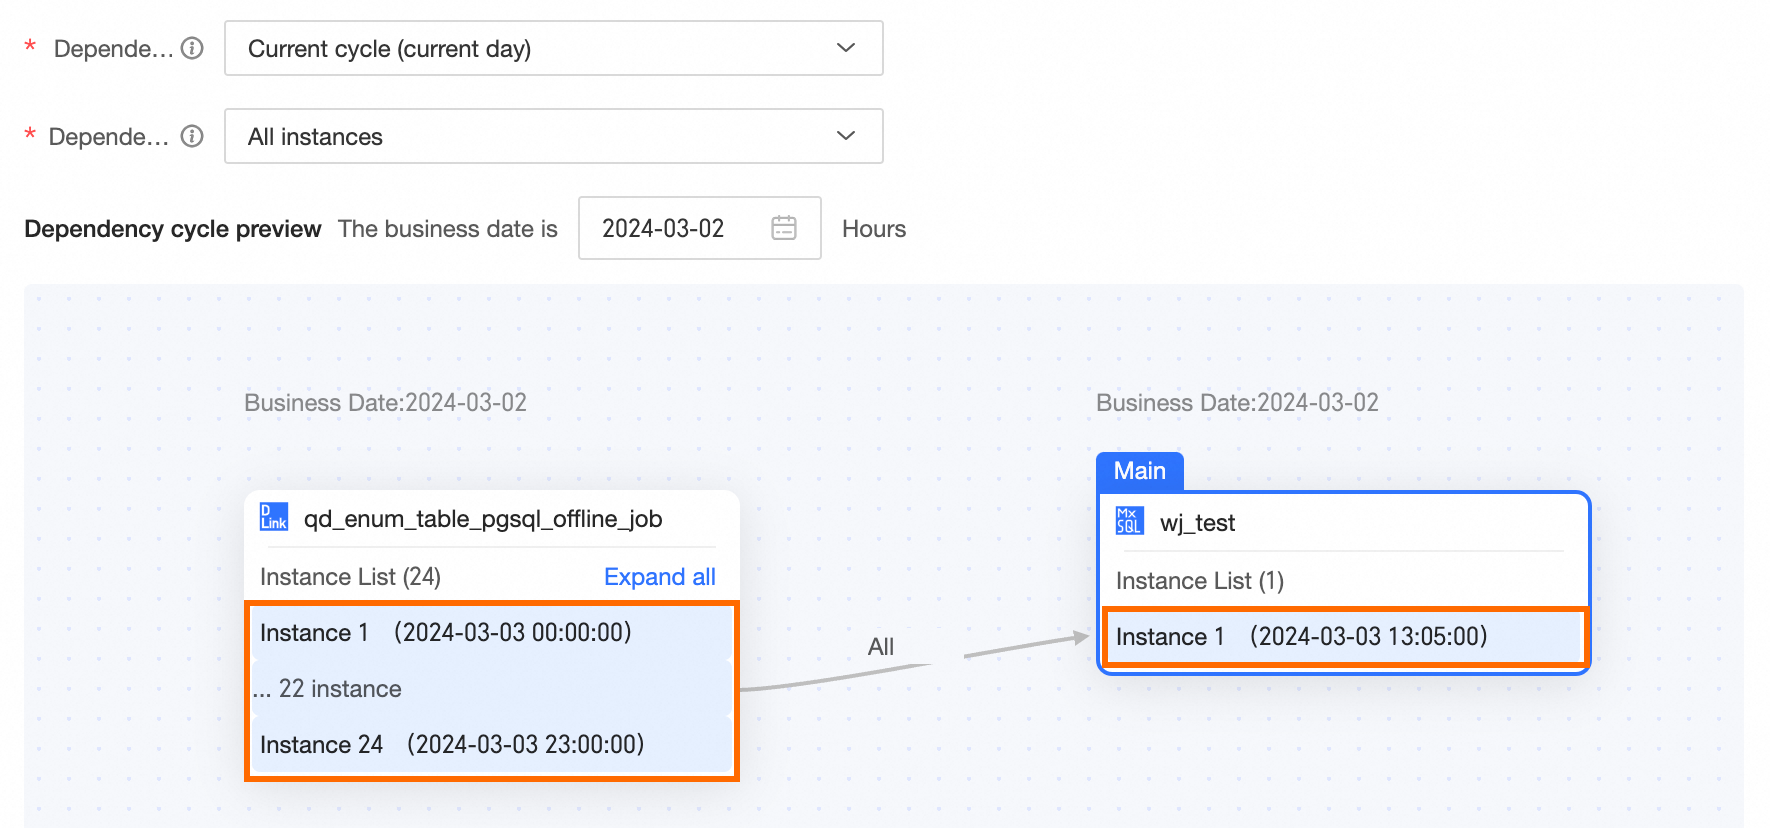
Task: Click the qd_enum_table_pgsql_offline_job node title
Action: pos(483,519)
